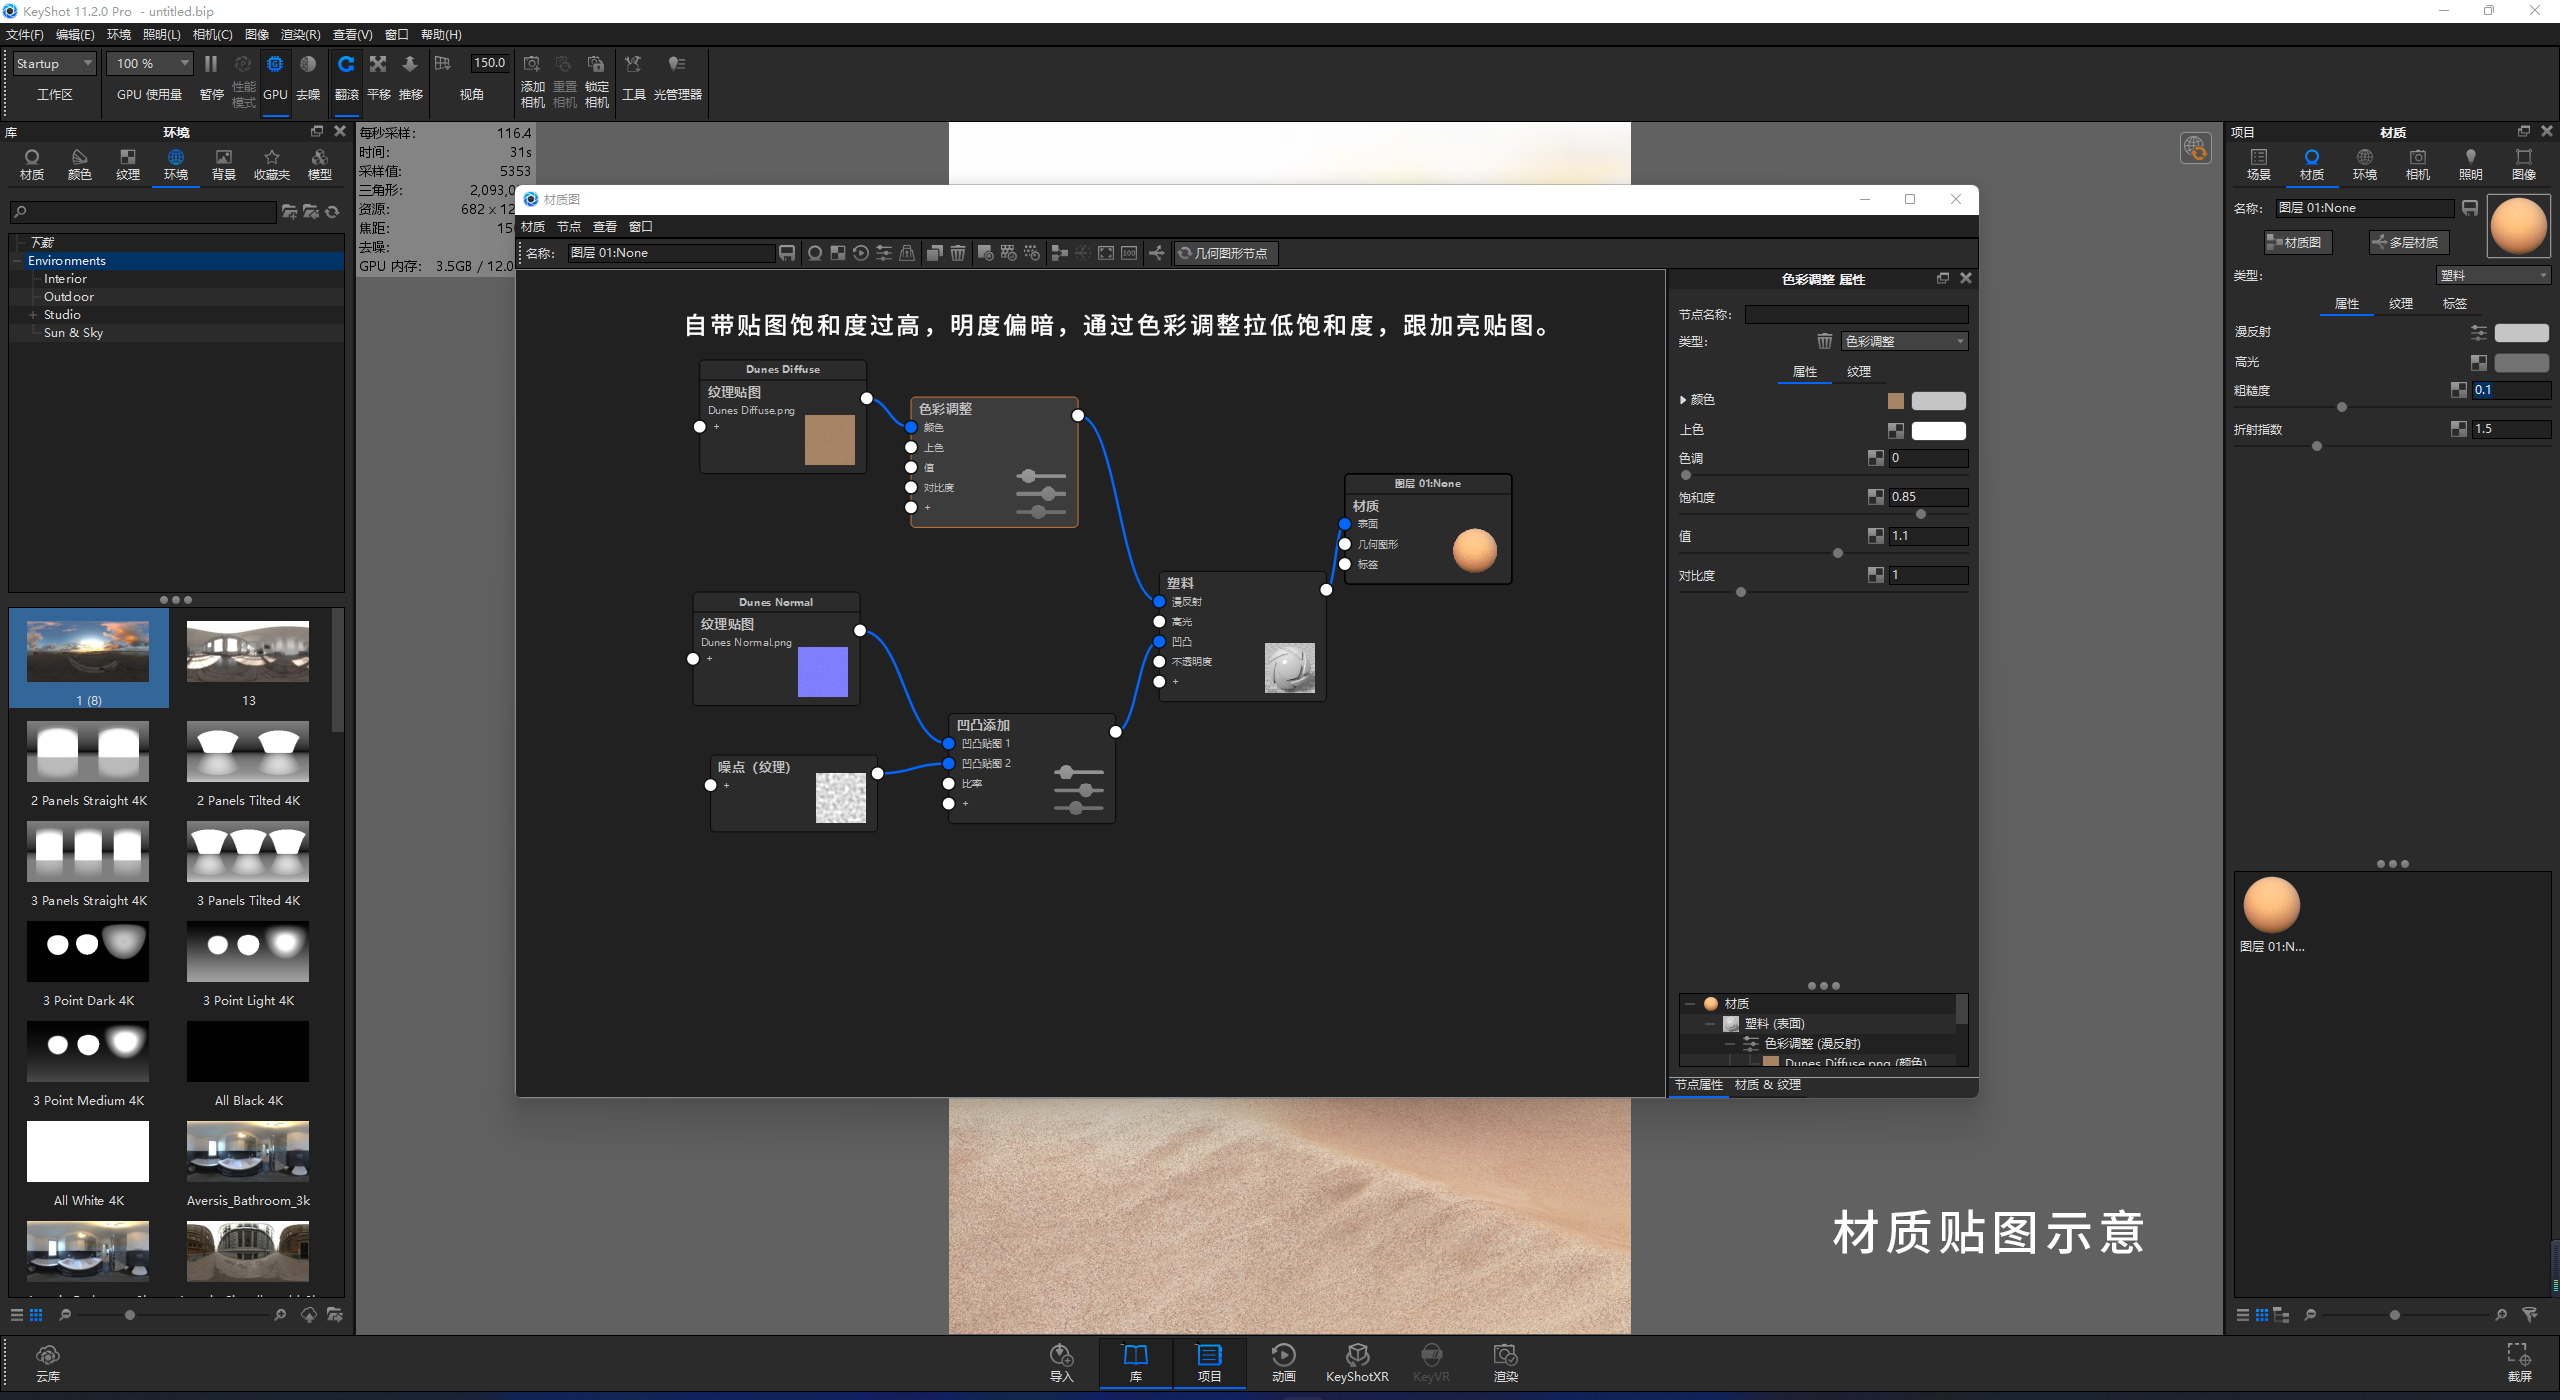Screen dimensions: 2560x1400
Task: Toggle texture checker beside 粗糙度 in material panel
Action: coord(2458,390)
